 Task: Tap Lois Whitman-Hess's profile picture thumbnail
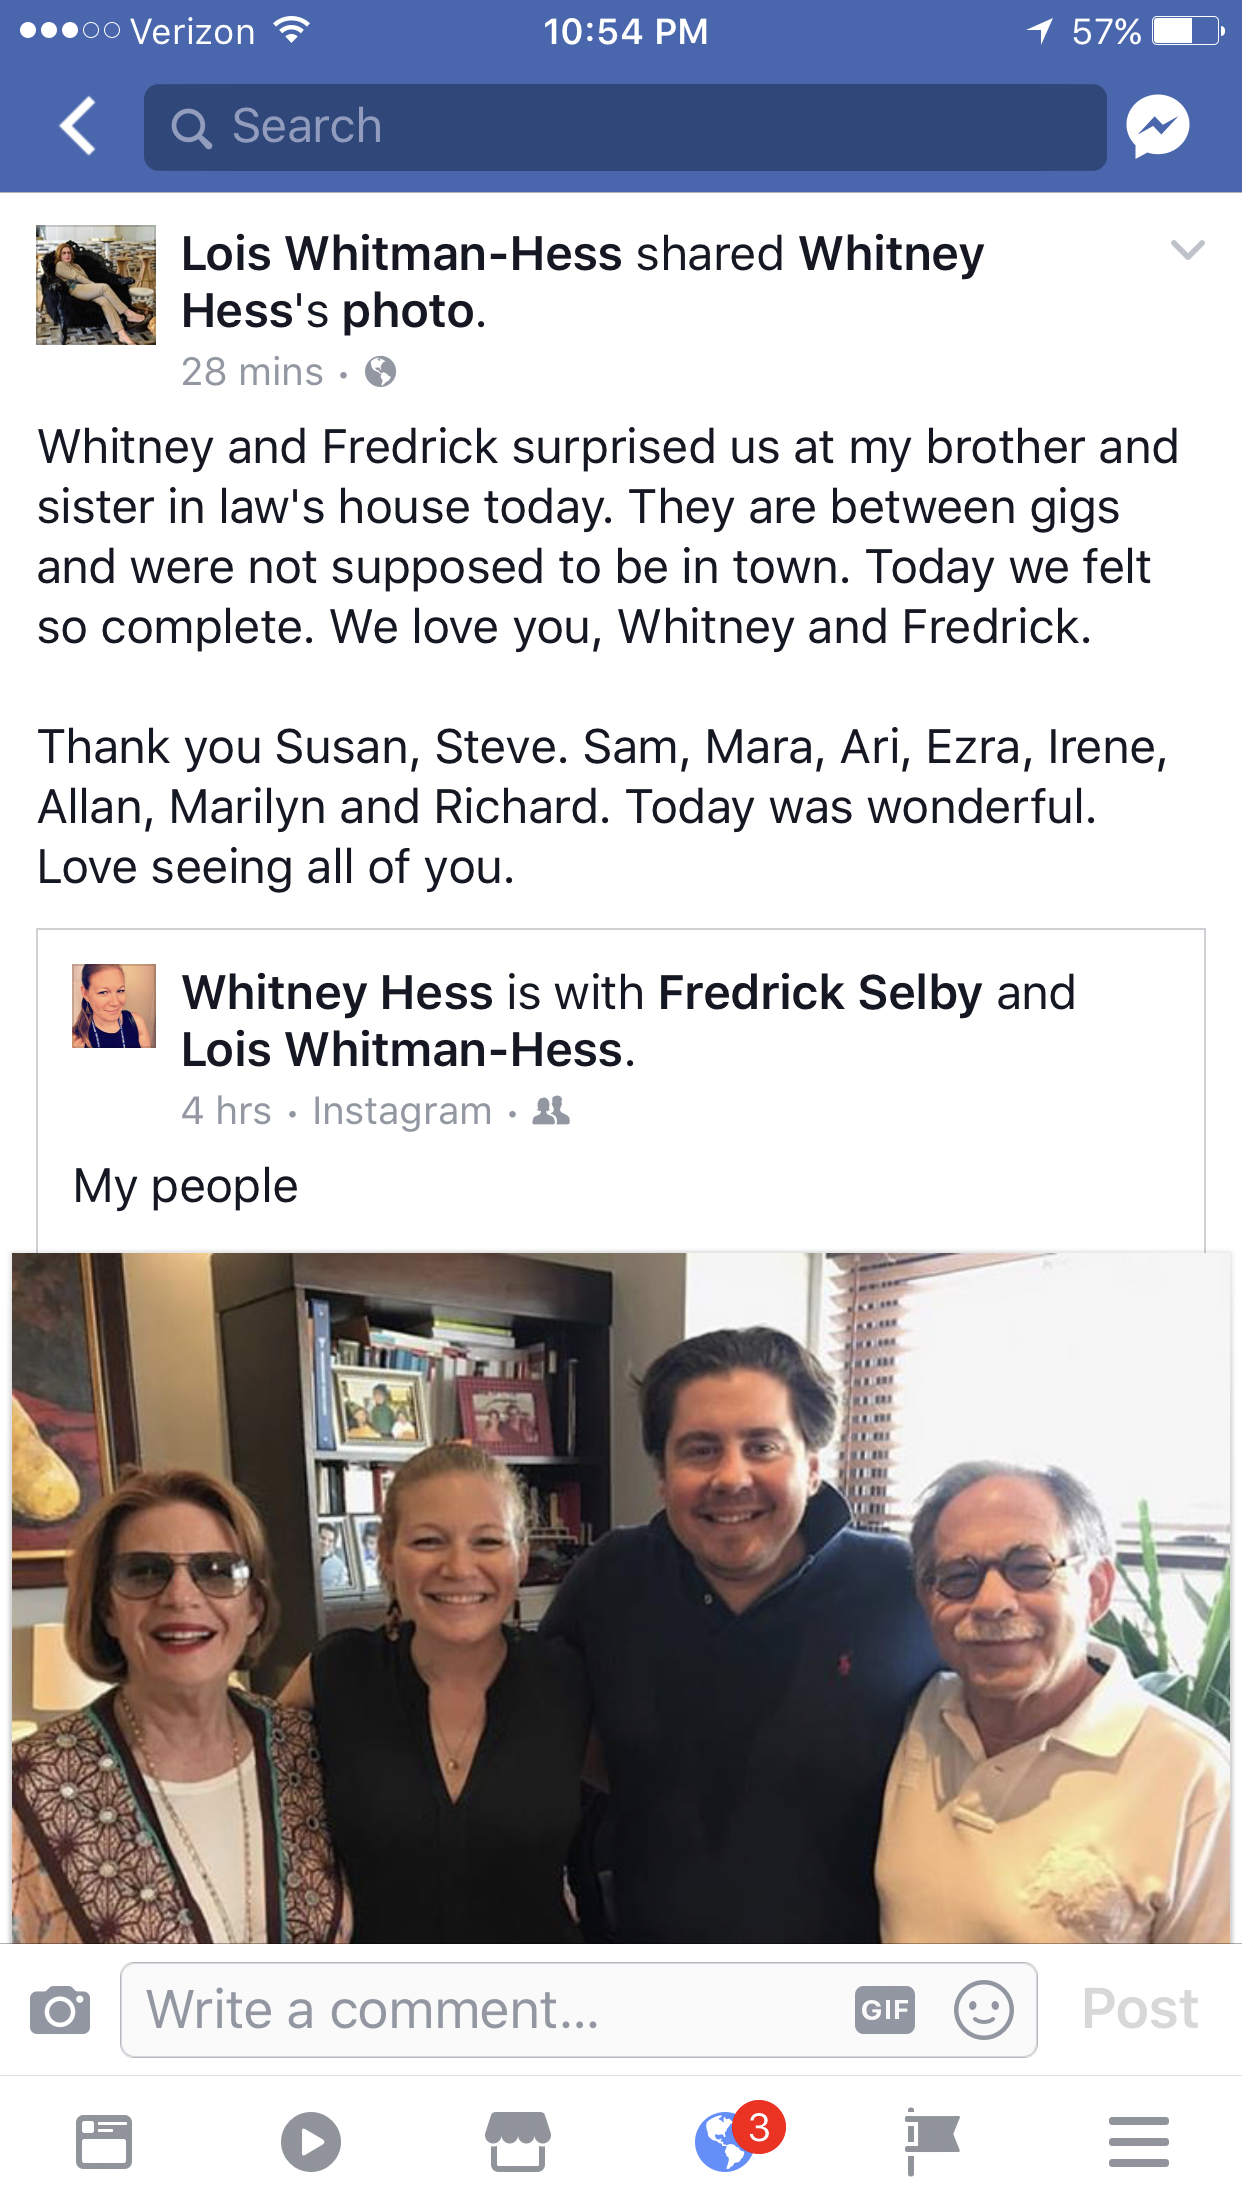coord(96,285)
